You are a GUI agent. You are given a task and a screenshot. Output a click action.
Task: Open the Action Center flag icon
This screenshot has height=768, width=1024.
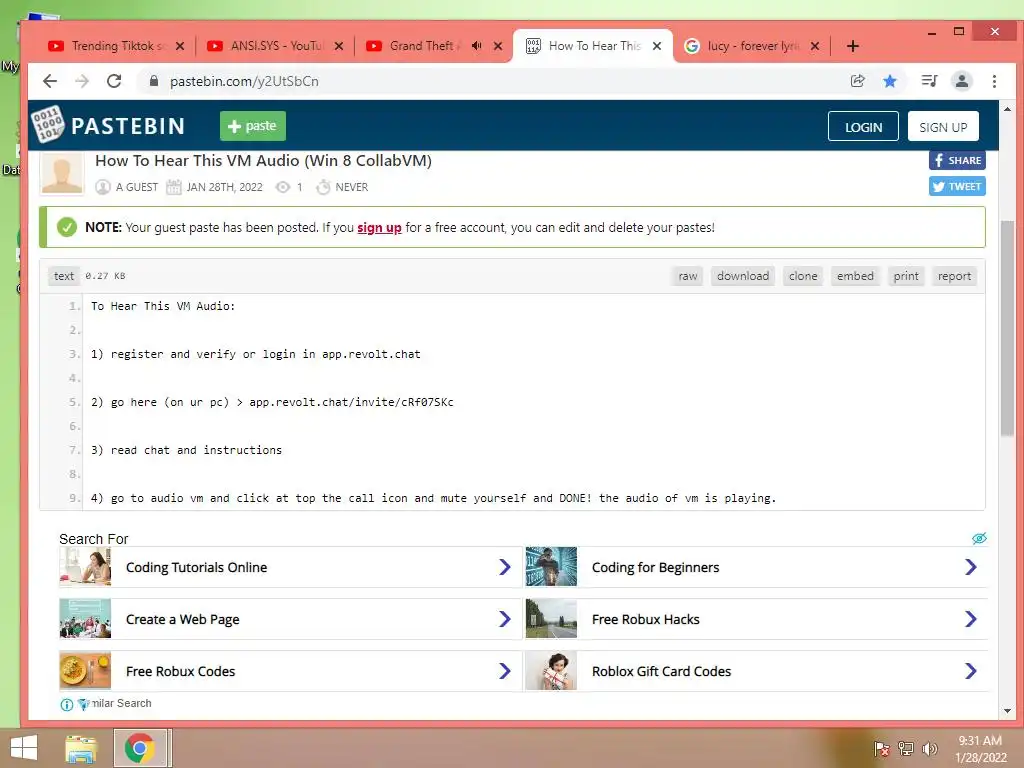(x=881, y=748)
